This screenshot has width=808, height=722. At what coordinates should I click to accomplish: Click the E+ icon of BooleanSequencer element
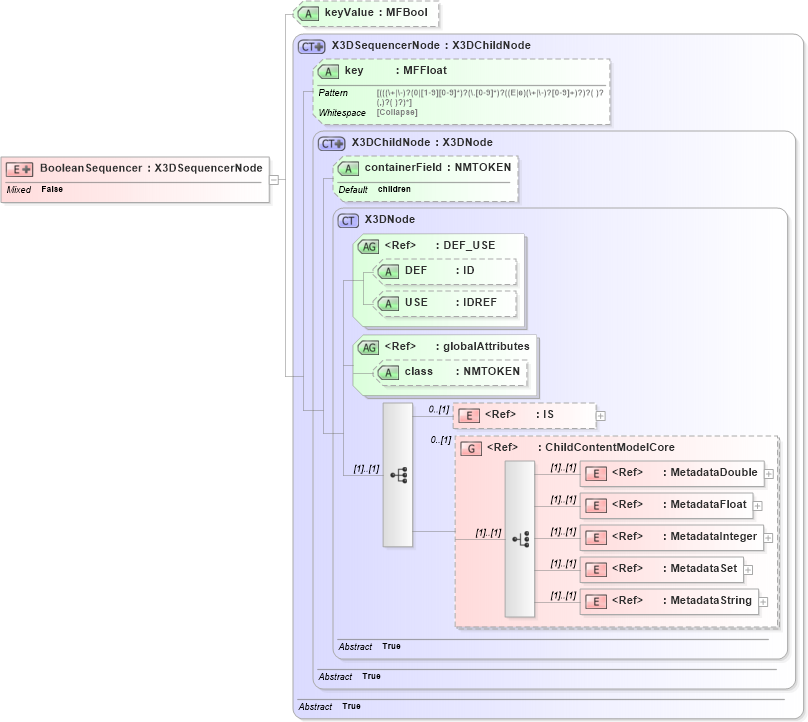20,169
